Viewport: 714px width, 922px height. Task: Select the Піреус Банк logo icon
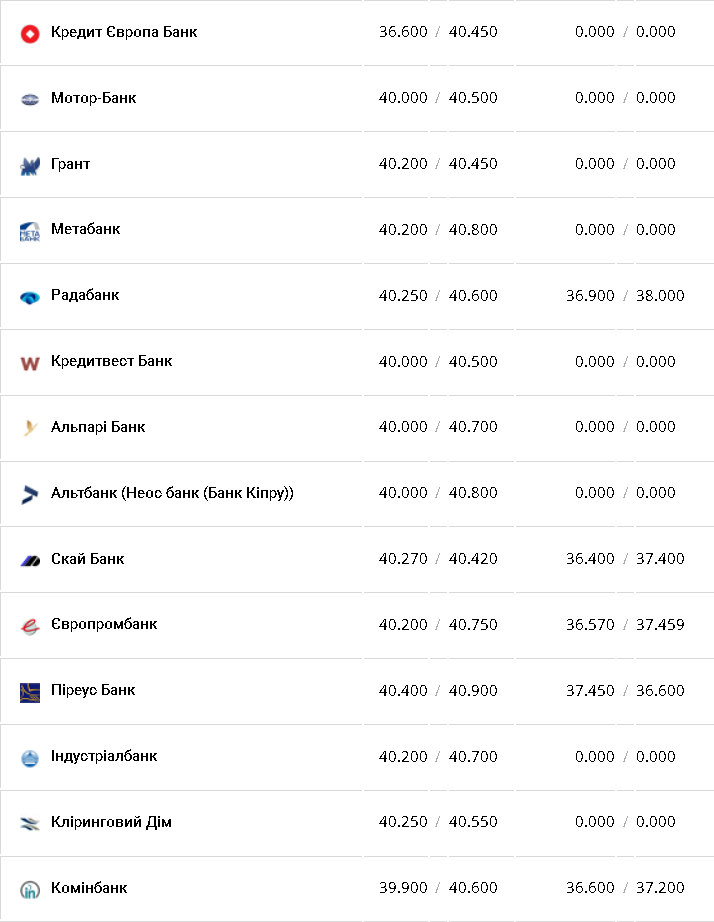coord(30,692)
